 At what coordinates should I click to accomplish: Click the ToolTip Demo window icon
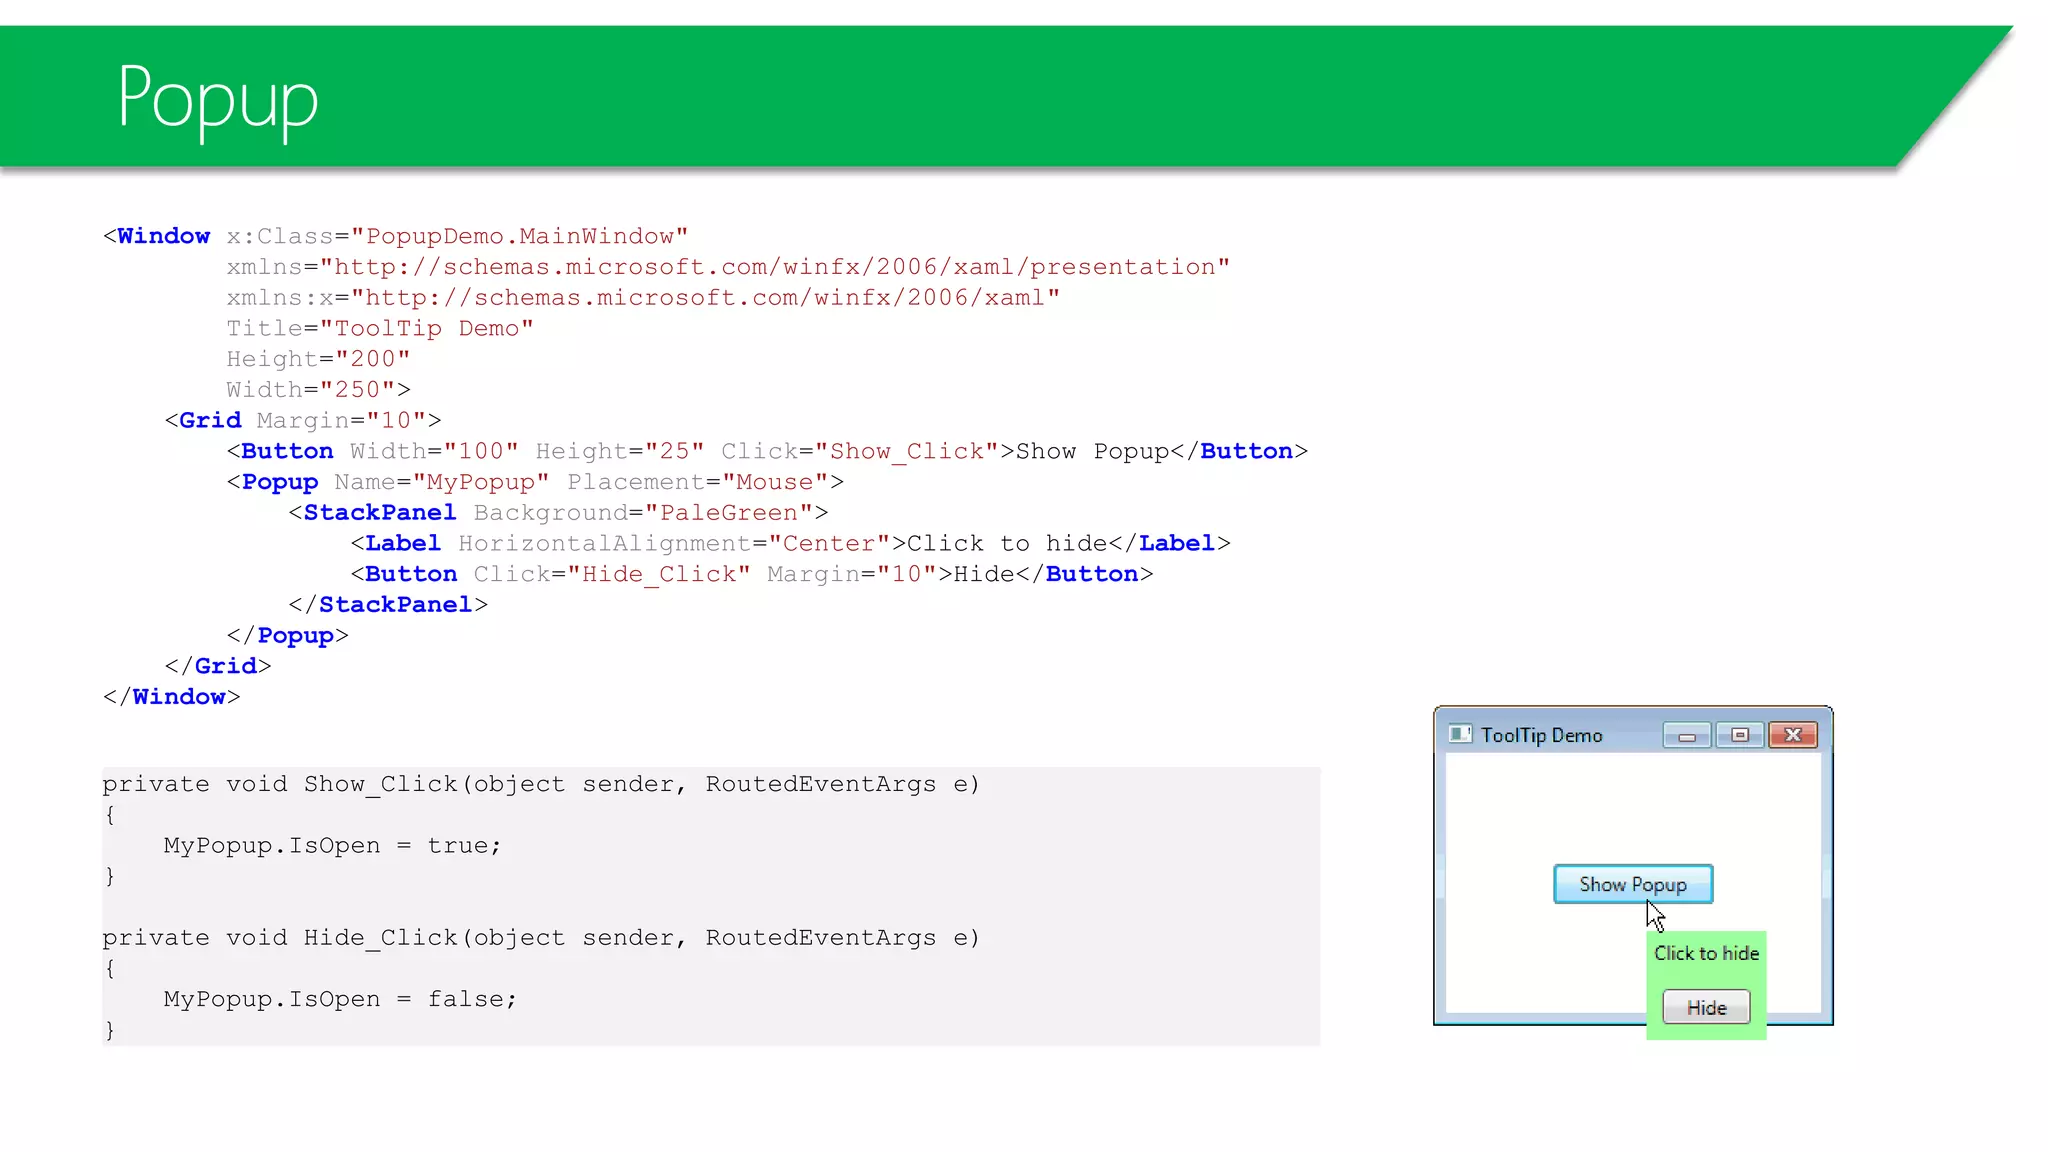click(x=1460, y=734)
